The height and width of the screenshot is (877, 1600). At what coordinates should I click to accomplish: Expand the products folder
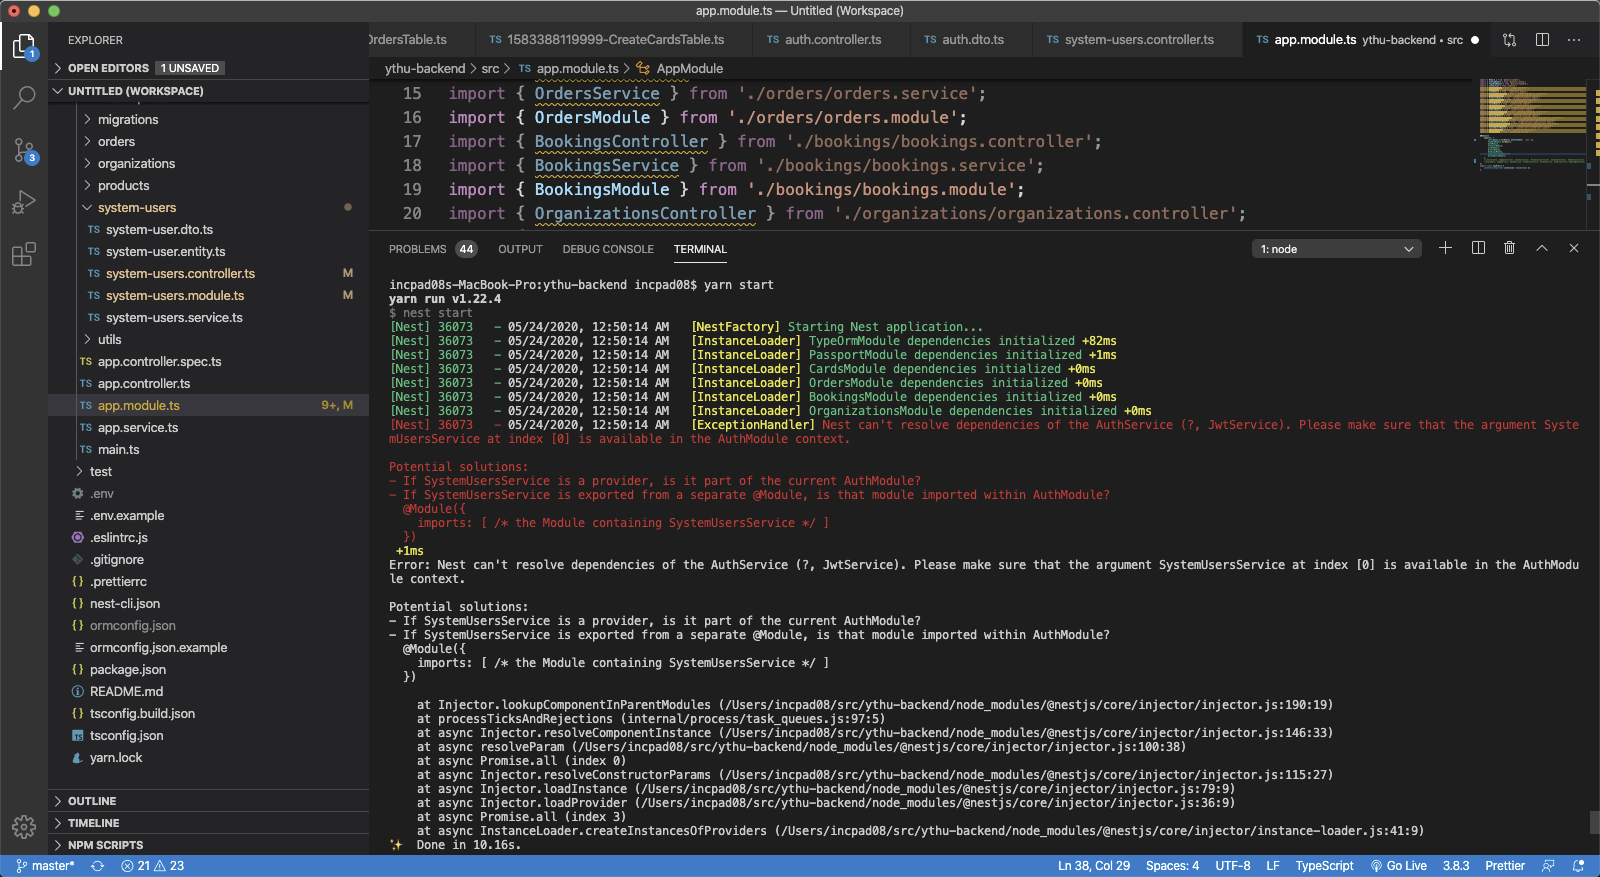coord(209,186)
